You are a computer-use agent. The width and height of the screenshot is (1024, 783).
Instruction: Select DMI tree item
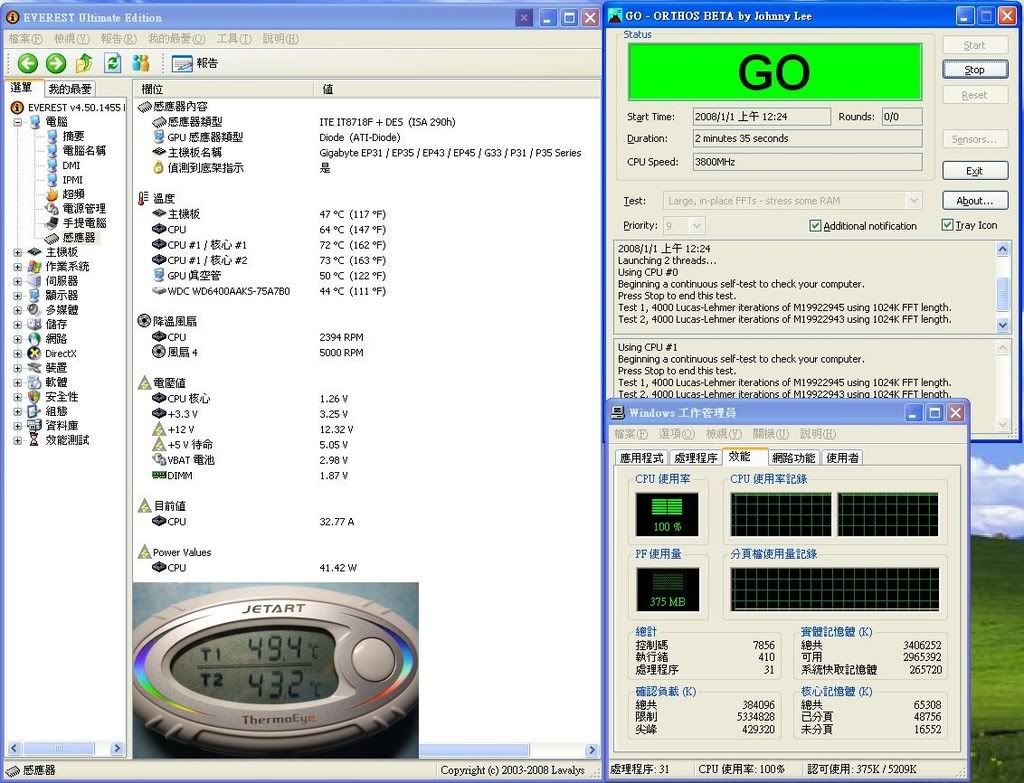pos(71,165)
